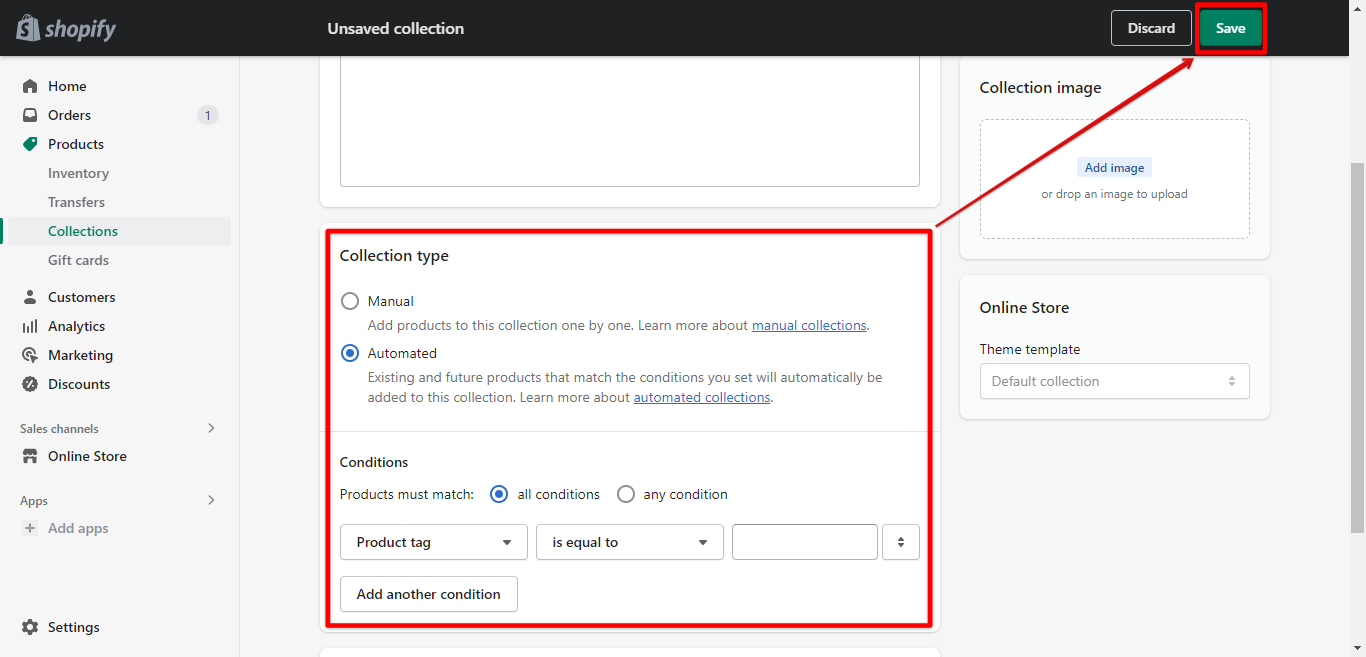The width and height of the screenshot is (1366, 657).
Task: Go to Collections in the sidebar
Action: coord(83,231)
